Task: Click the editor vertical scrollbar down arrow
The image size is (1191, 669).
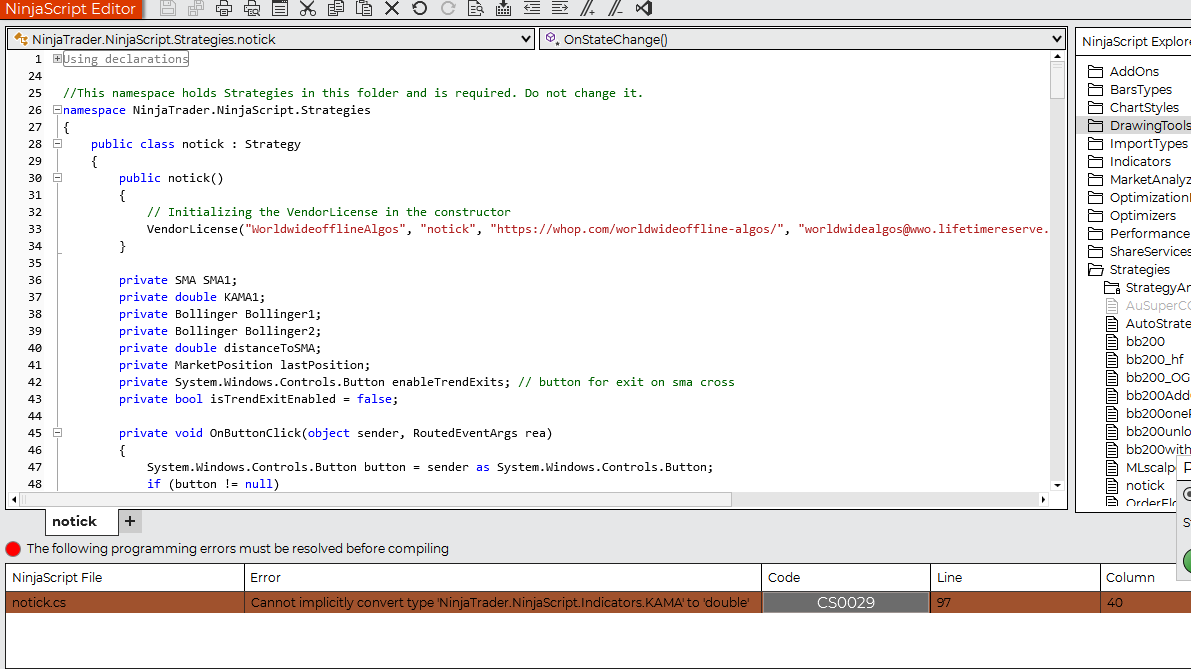Action: click(x=1057, y=485)
